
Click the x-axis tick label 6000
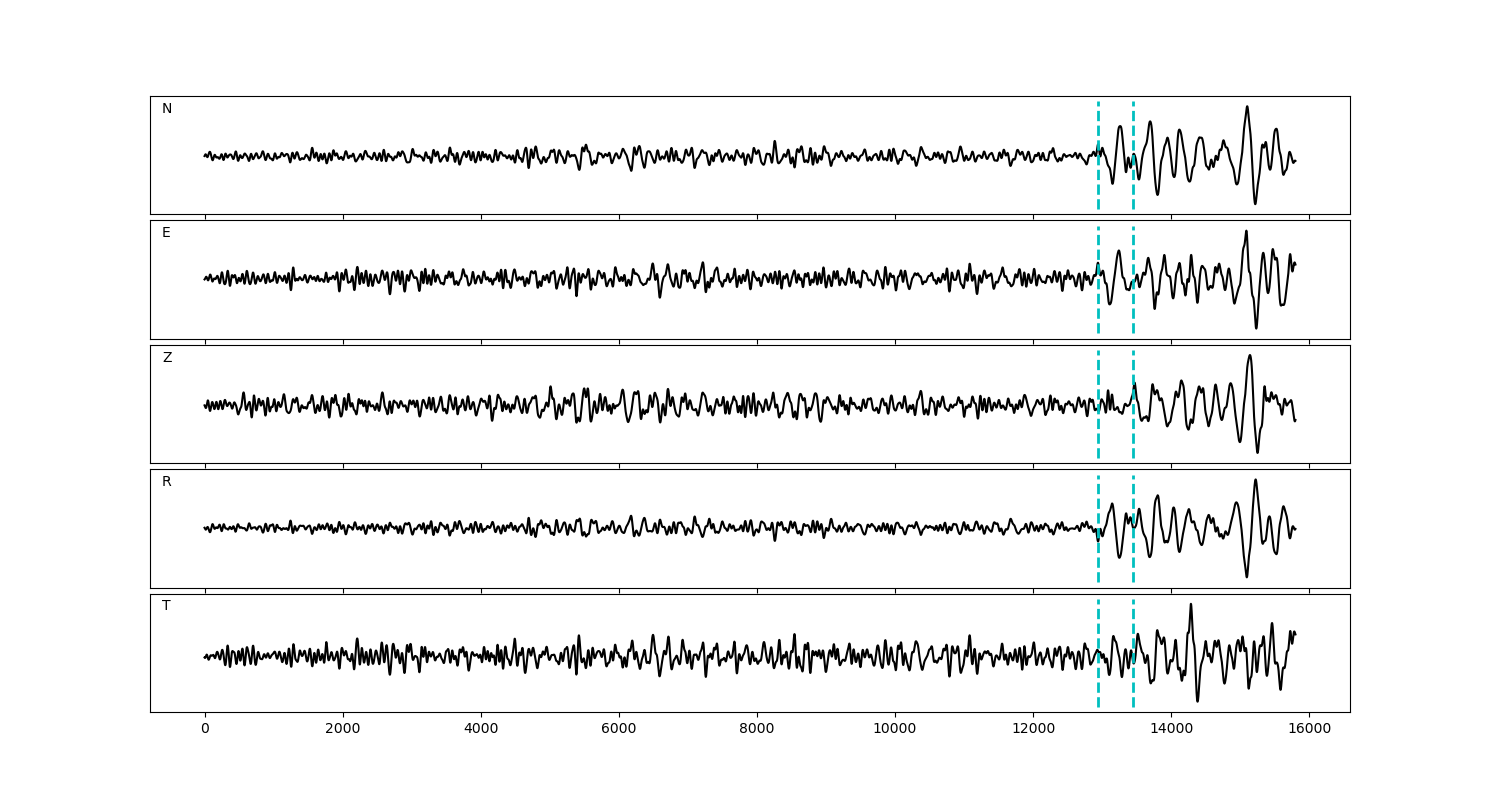coord(619,729)
